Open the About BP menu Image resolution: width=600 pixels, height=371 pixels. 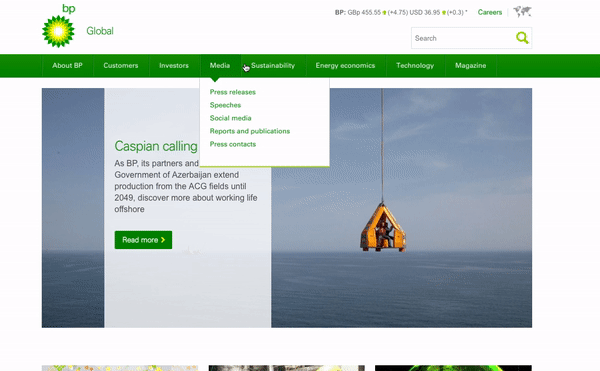coord(67,65)
